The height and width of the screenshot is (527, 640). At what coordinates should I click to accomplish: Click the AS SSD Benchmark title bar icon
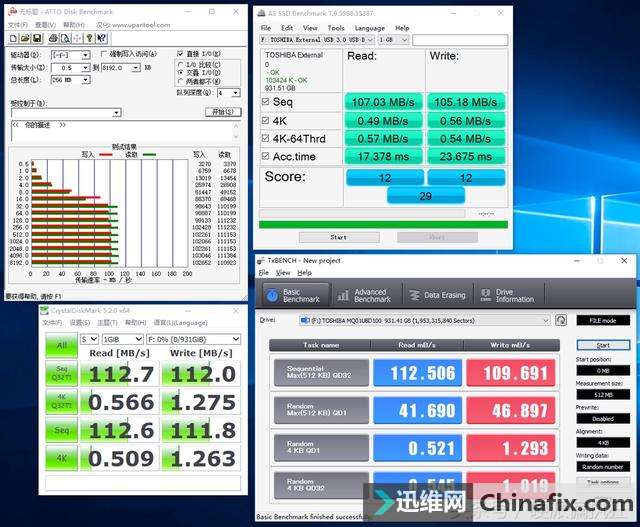point(262,13)
